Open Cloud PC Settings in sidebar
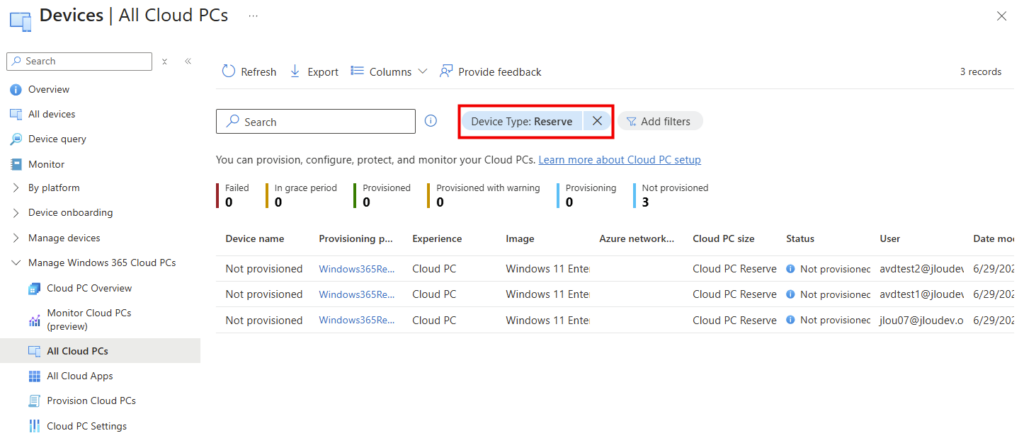Screen dimensions: 1024x438 pos(86,426)
